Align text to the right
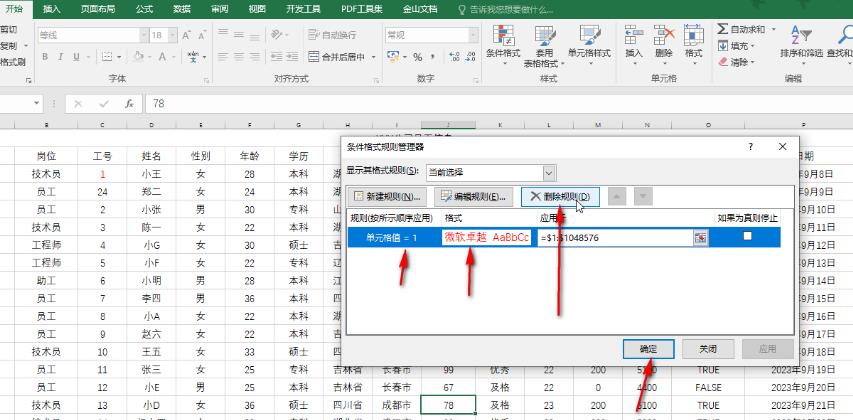This screenshot has width=853, height=420. tap(254, 57)
